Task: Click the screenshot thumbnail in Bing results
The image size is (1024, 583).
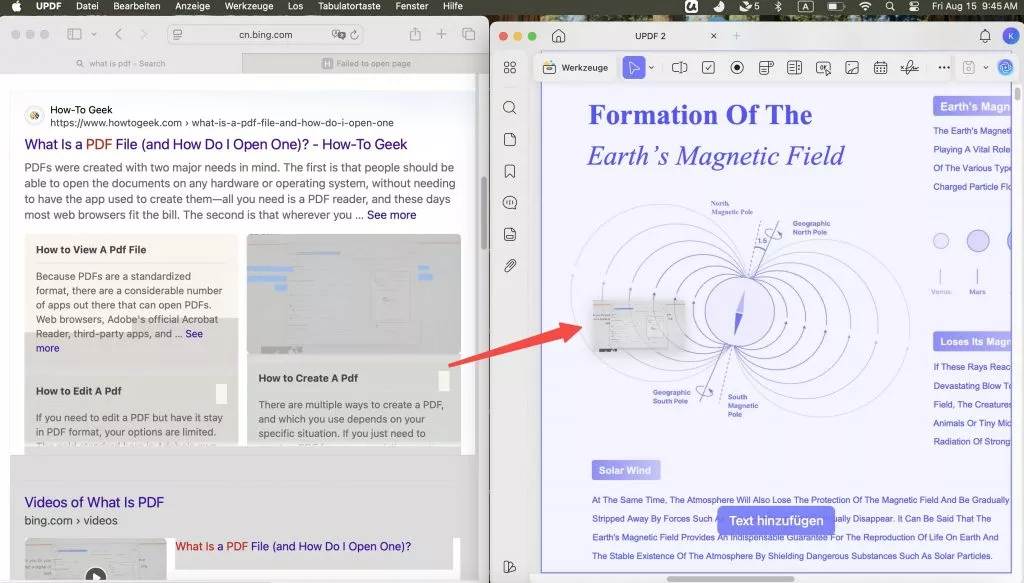Action: pos(353,294)
